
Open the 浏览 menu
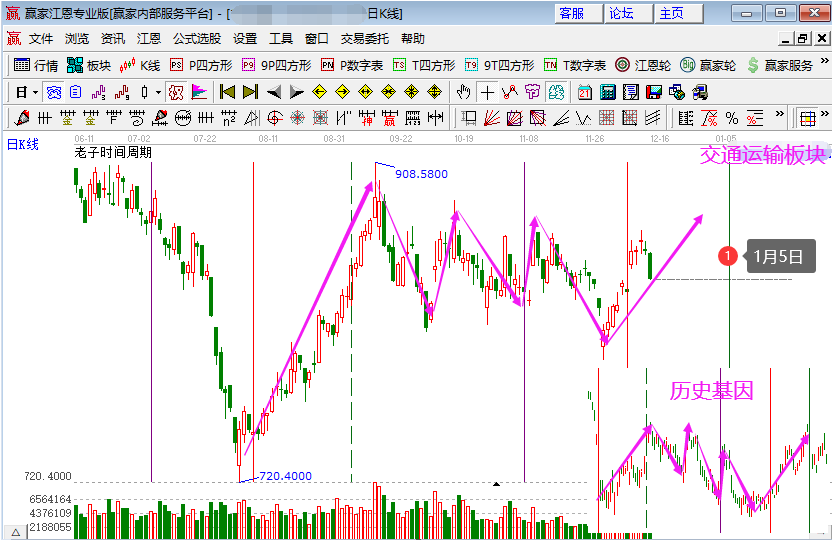(77, 39)
